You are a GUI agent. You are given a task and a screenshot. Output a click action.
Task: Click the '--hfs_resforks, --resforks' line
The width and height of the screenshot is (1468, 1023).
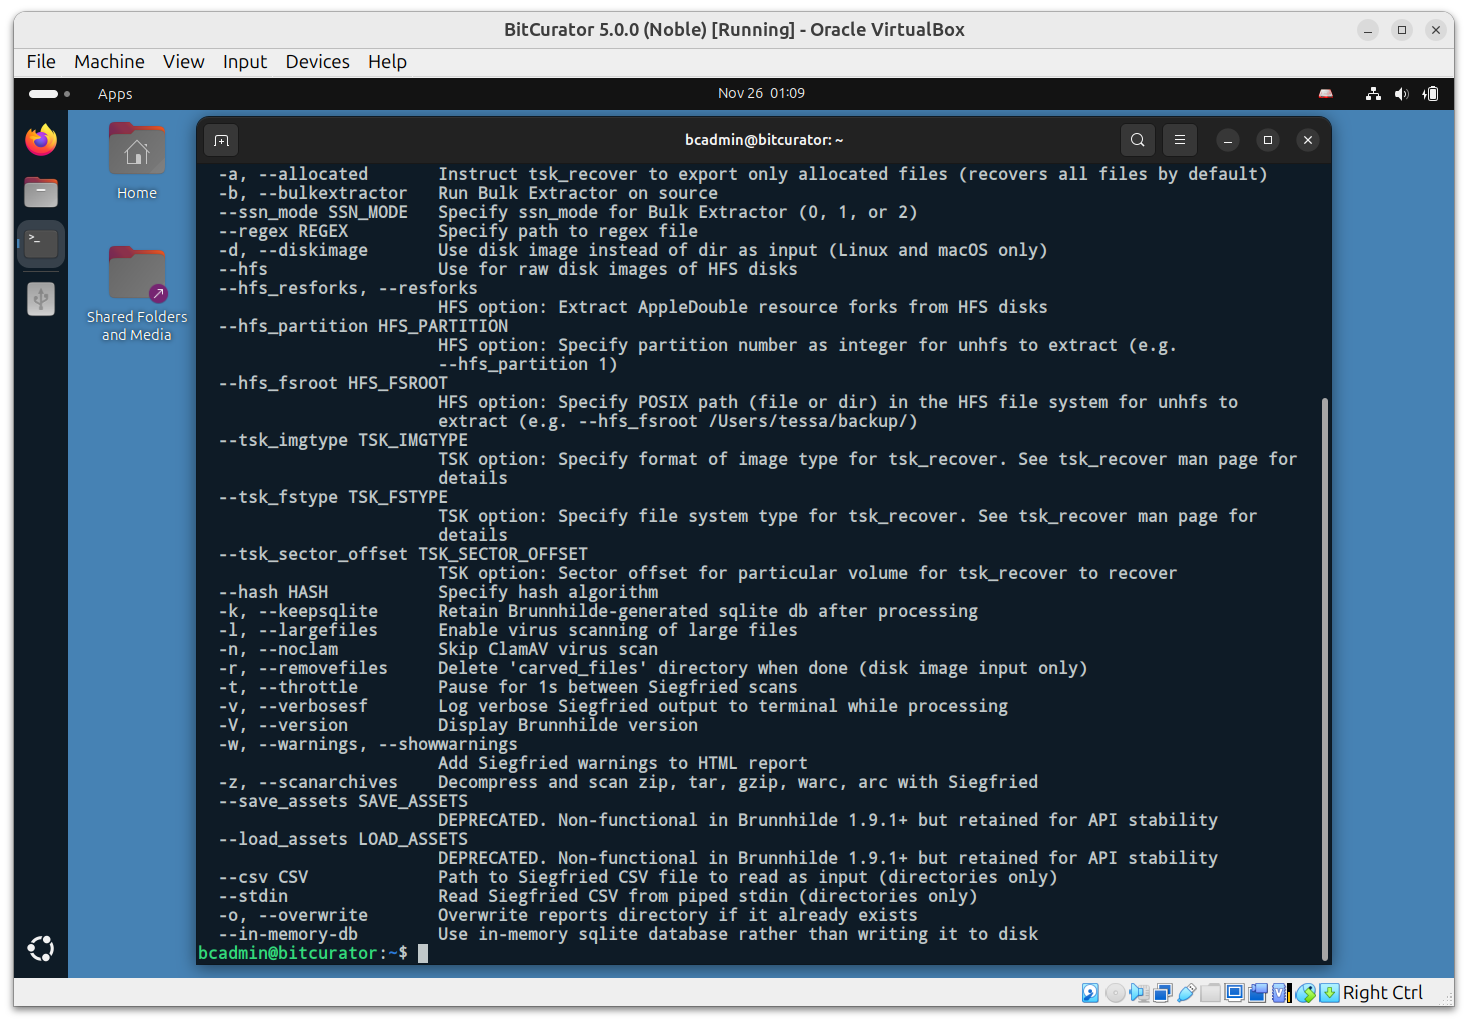click(x=348, y=288)
